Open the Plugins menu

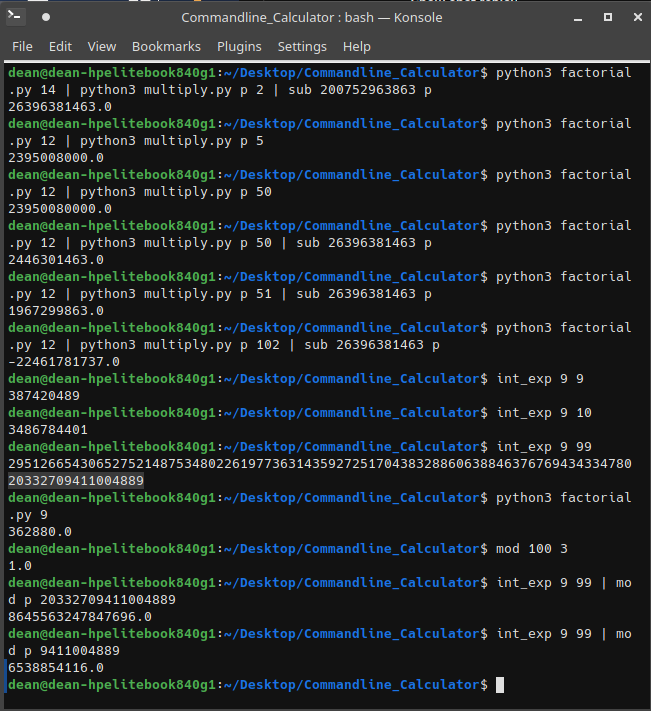[x=239, y=46]
